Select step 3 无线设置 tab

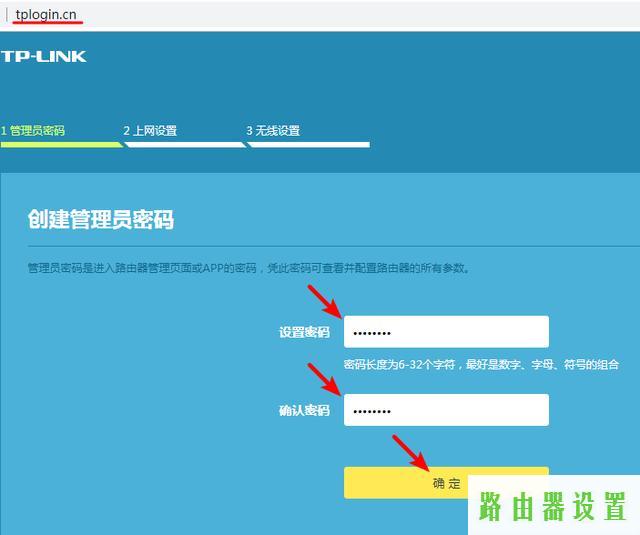[273, 131]
